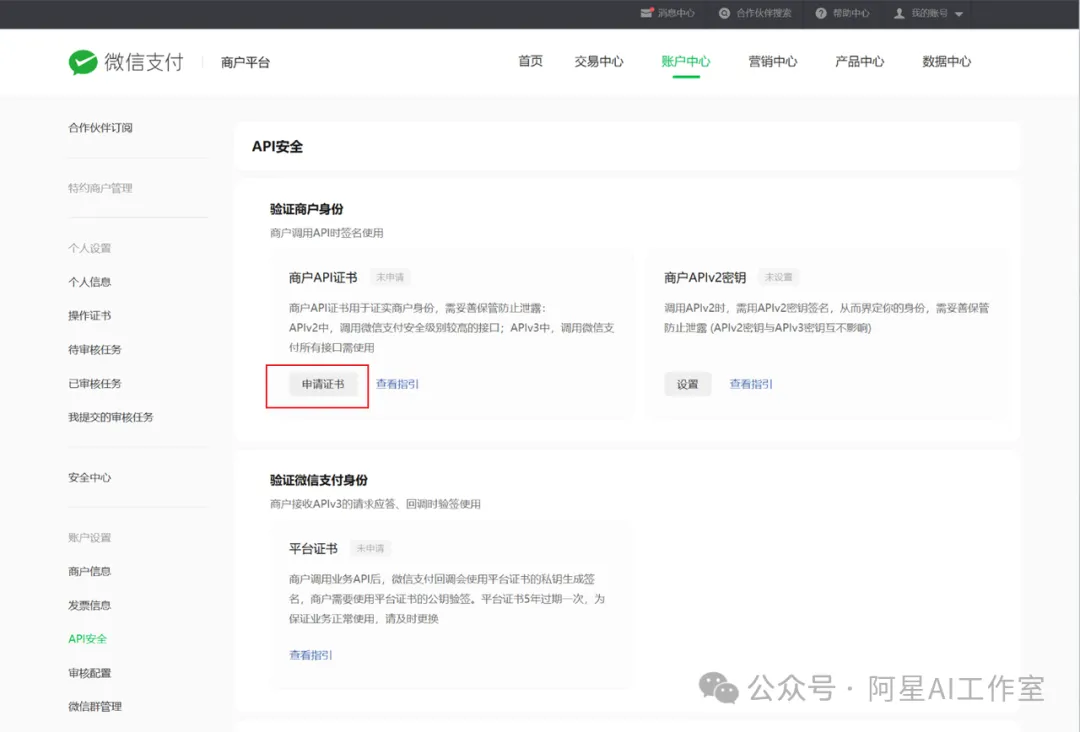This screenshot has width=1080, height=732.
Task: Open 合作伙伴搜索 in the top bar
Action: click(x=764, y=13)
